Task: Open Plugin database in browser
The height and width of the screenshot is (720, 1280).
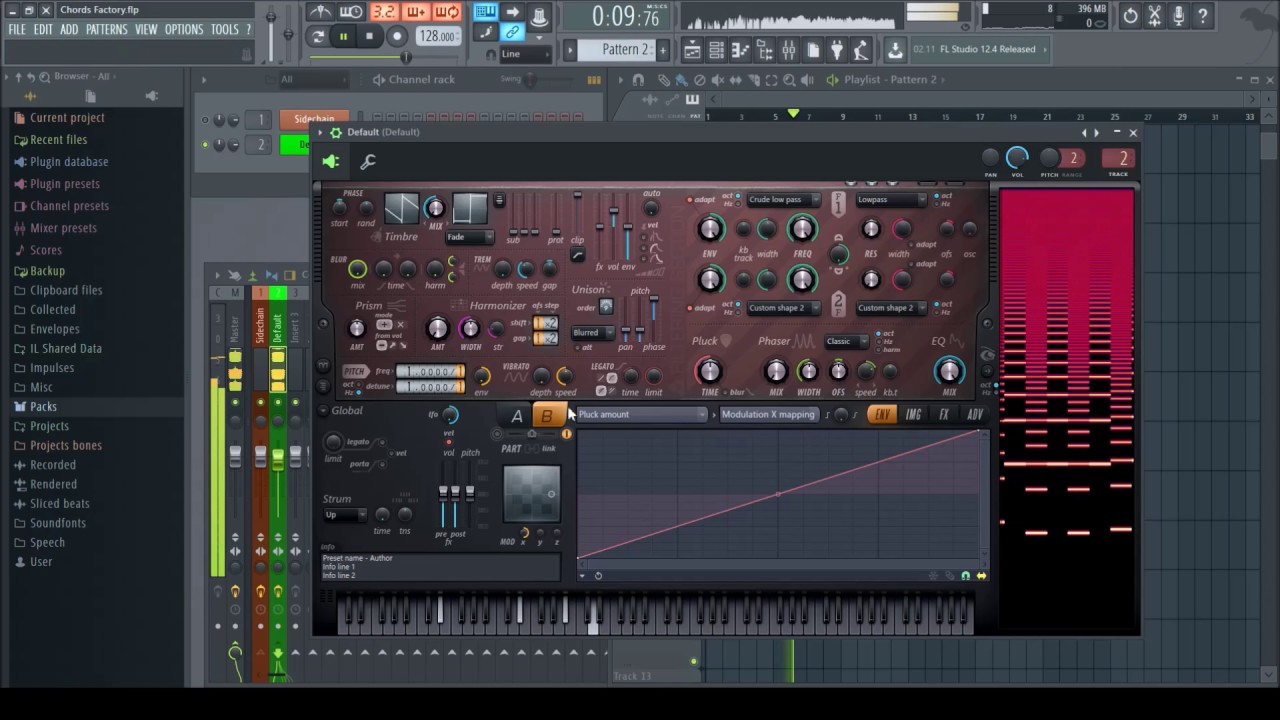Action: (x=60, y=162)
